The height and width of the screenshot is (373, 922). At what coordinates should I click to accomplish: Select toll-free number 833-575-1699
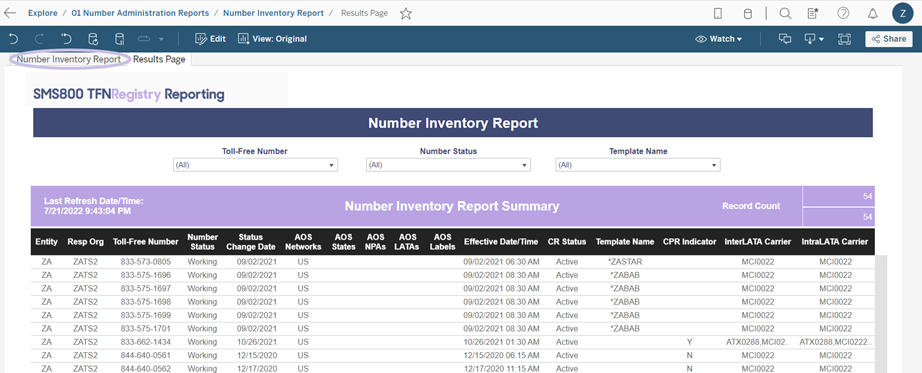(145, 315)
